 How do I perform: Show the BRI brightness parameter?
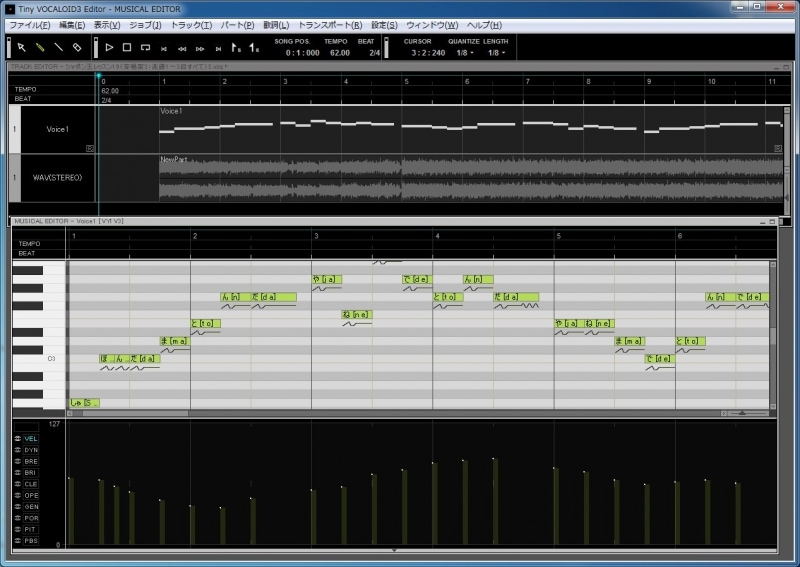tap(31, 473)
